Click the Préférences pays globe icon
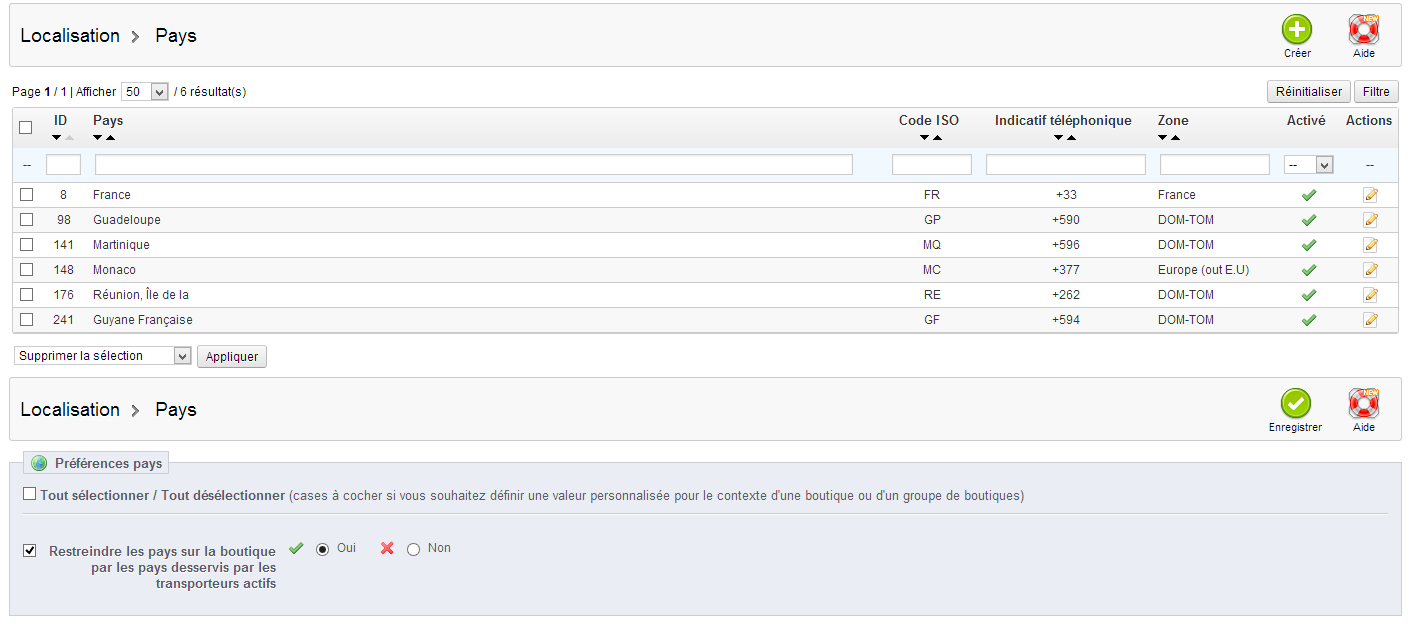This screenshot has width=1409, height=632. [x=39, y=464]
